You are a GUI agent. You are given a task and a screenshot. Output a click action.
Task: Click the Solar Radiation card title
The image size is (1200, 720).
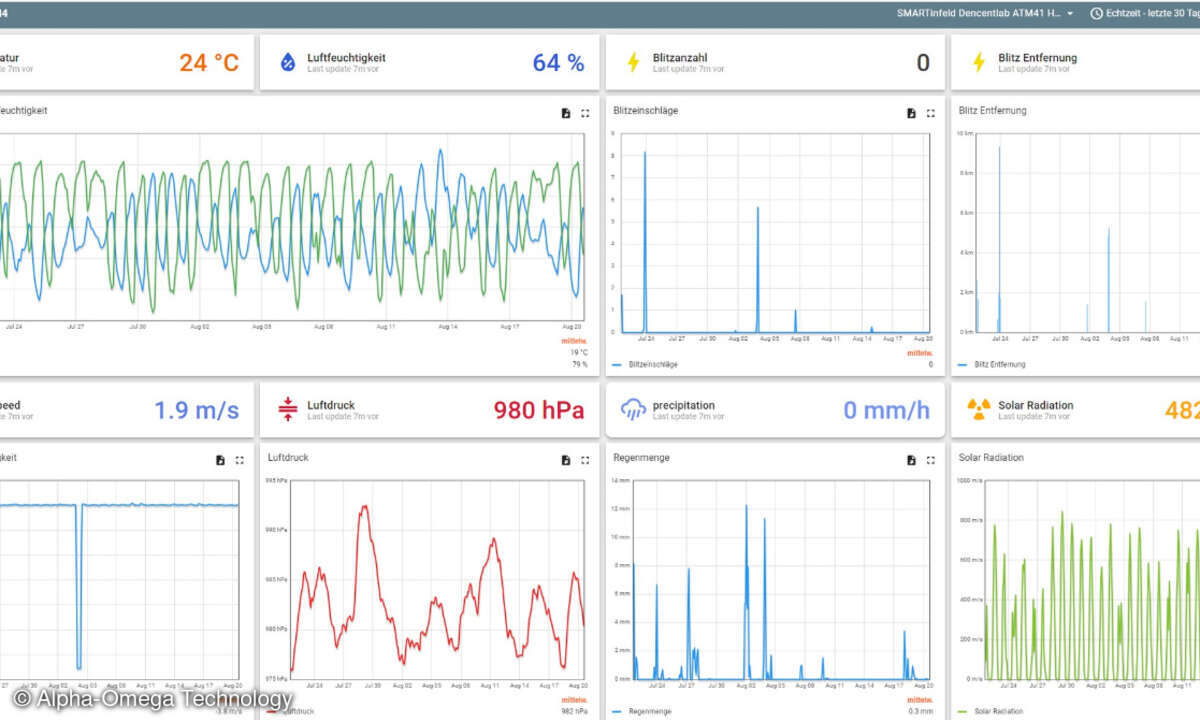pyautogui.click(x=1035, y=405)
